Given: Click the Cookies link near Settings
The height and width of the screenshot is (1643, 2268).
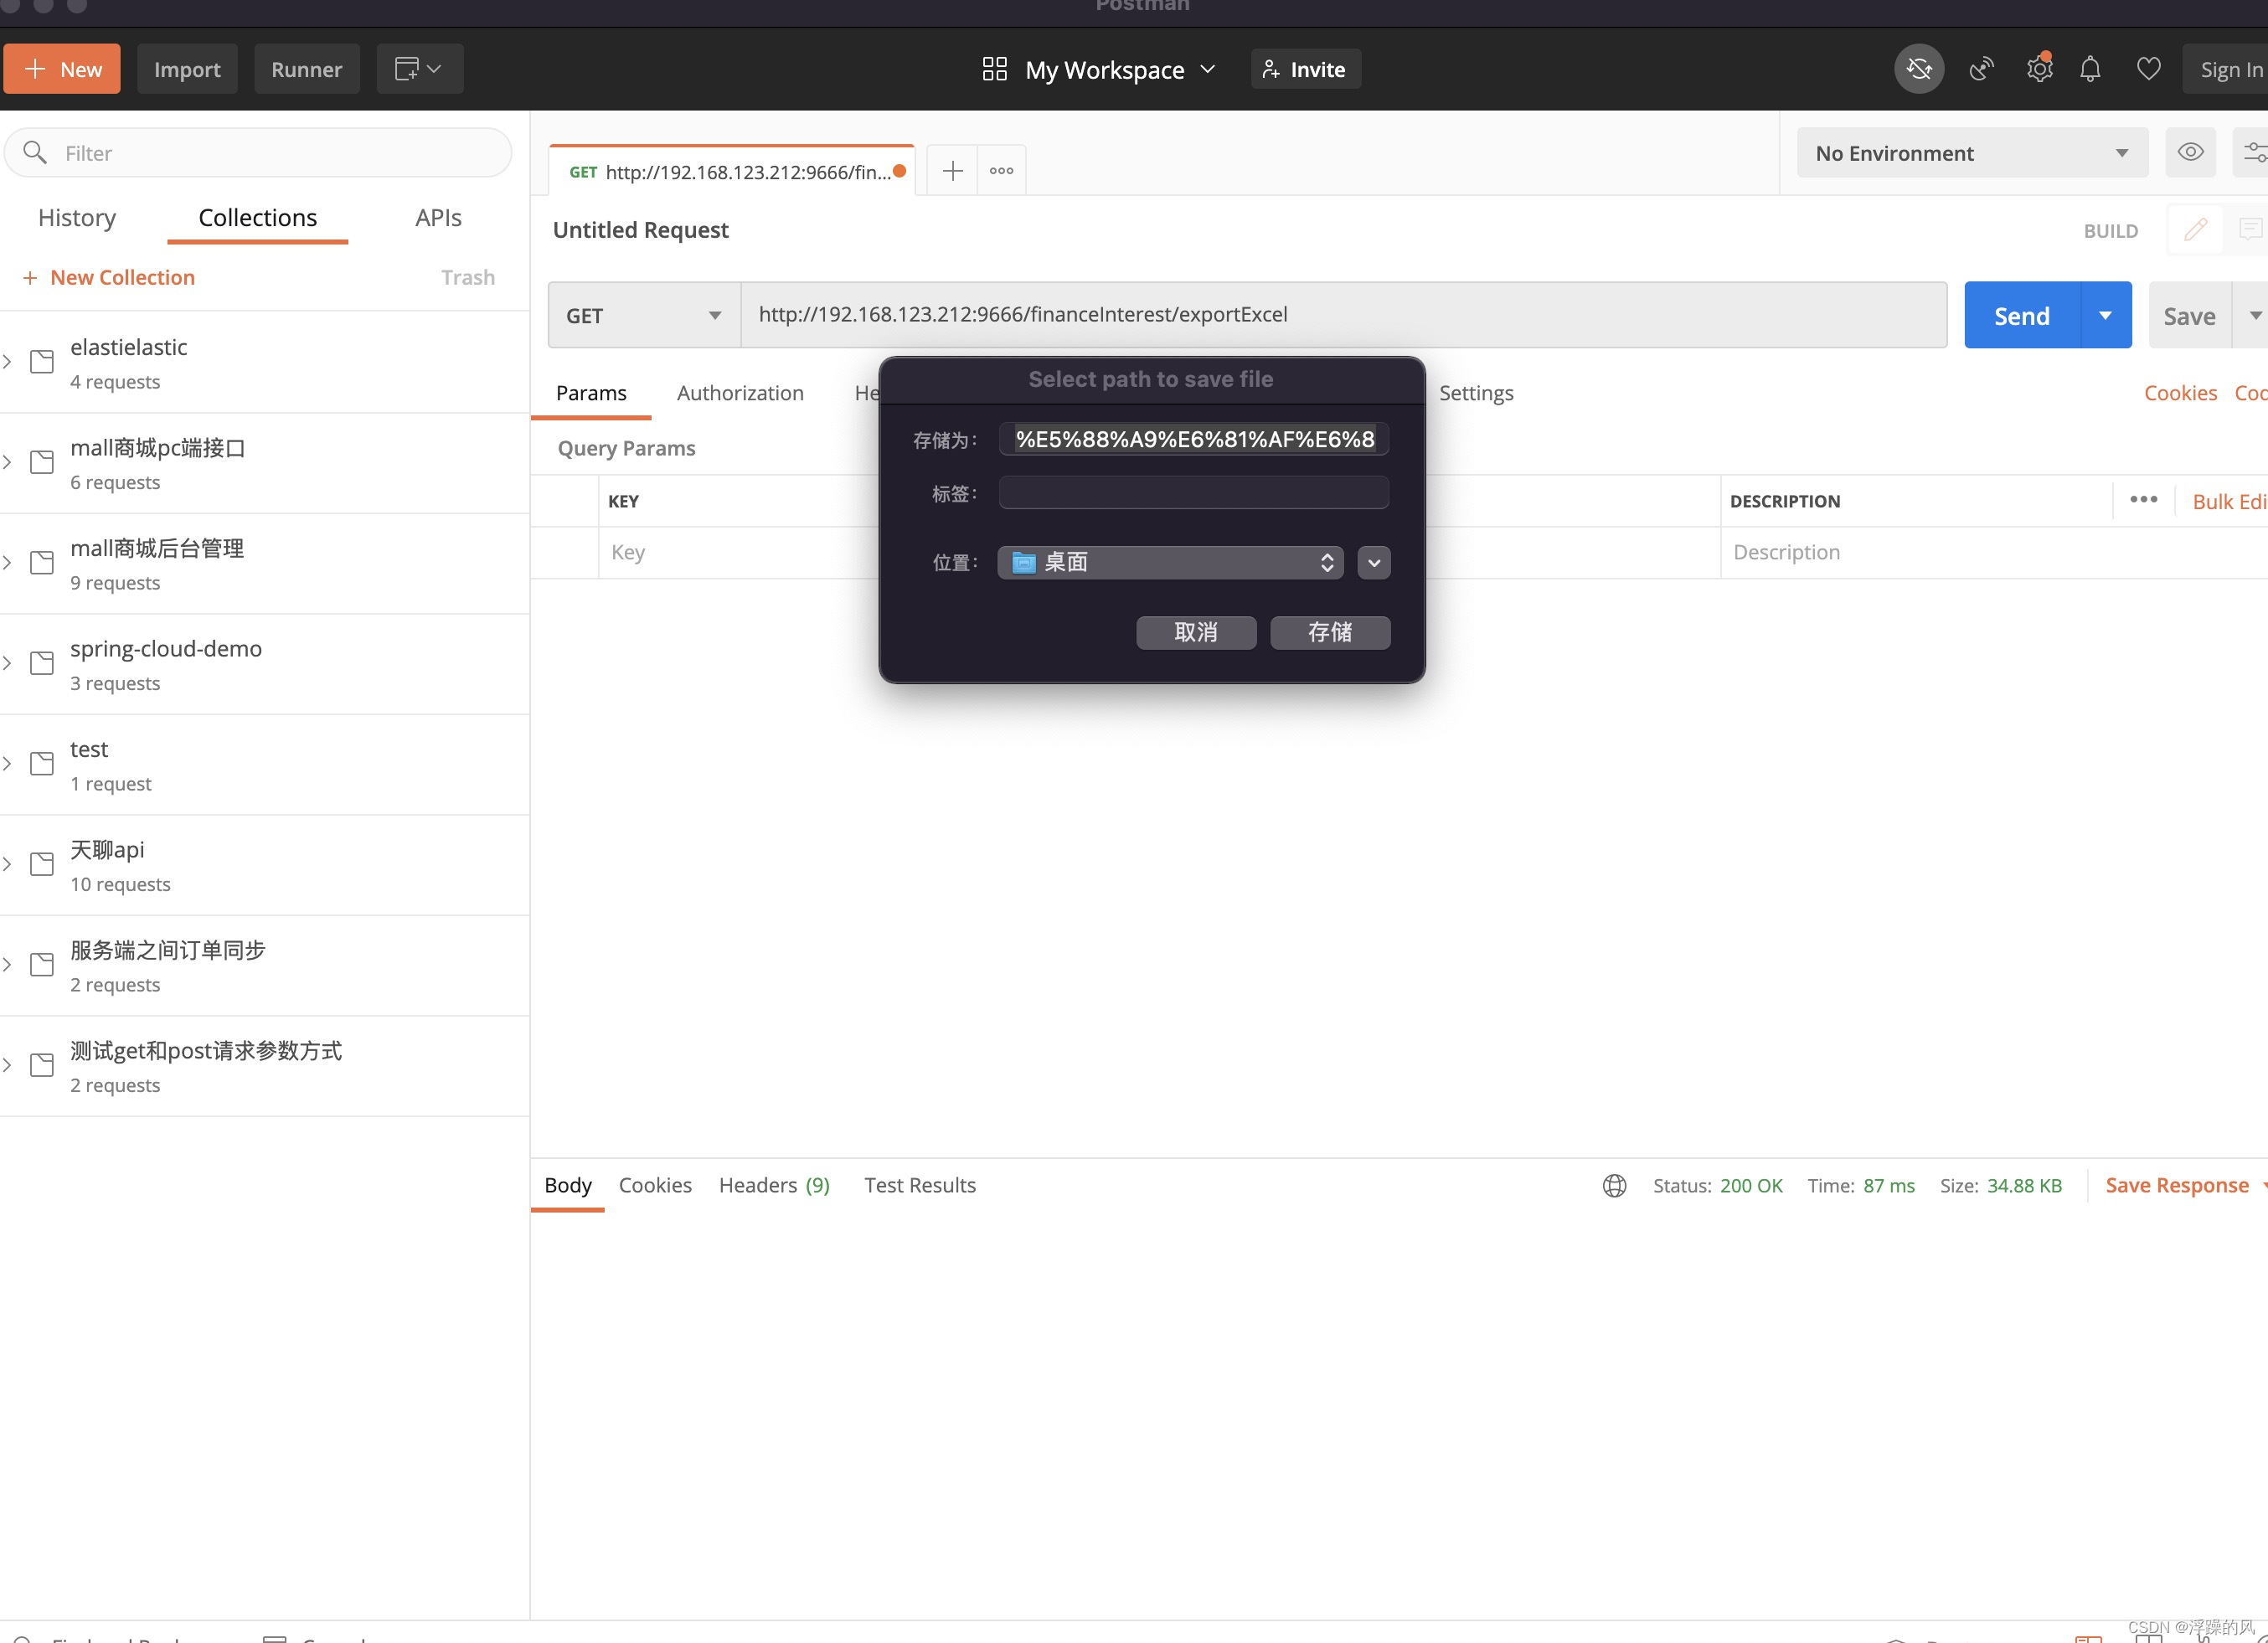Looking at the screenshot, I should pos(2180,393).
